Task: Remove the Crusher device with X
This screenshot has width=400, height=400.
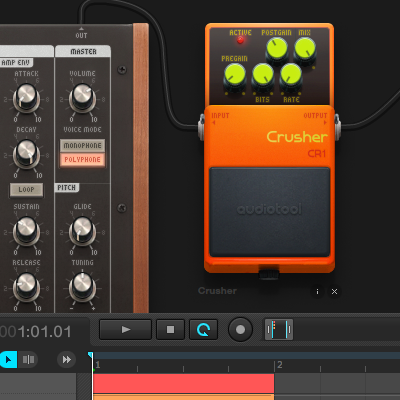Action: click(334, 292)
